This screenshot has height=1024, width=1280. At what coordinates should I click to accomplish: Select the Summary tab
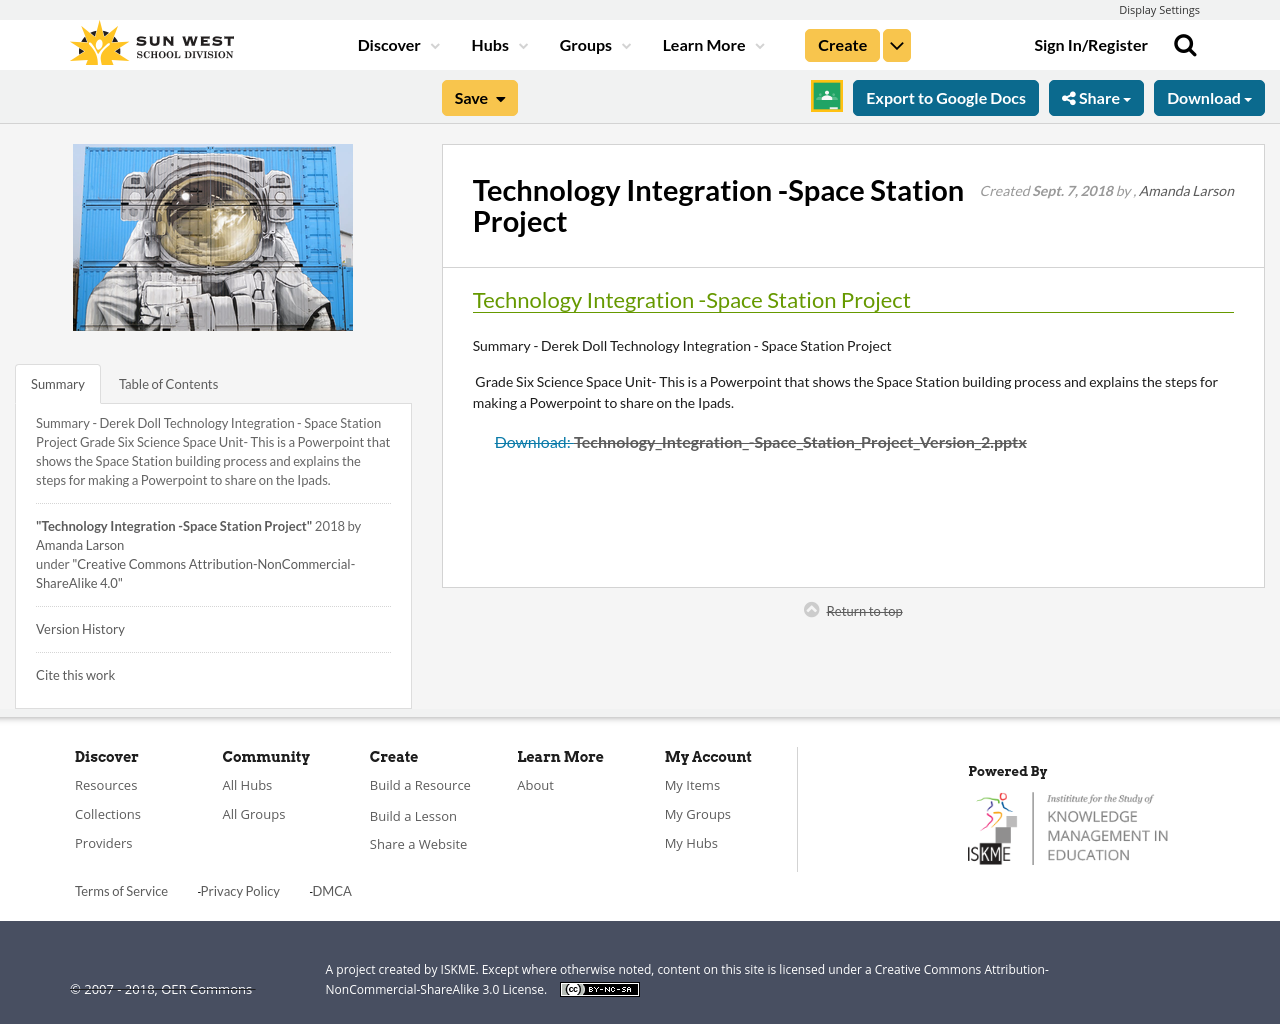point(57,382)
